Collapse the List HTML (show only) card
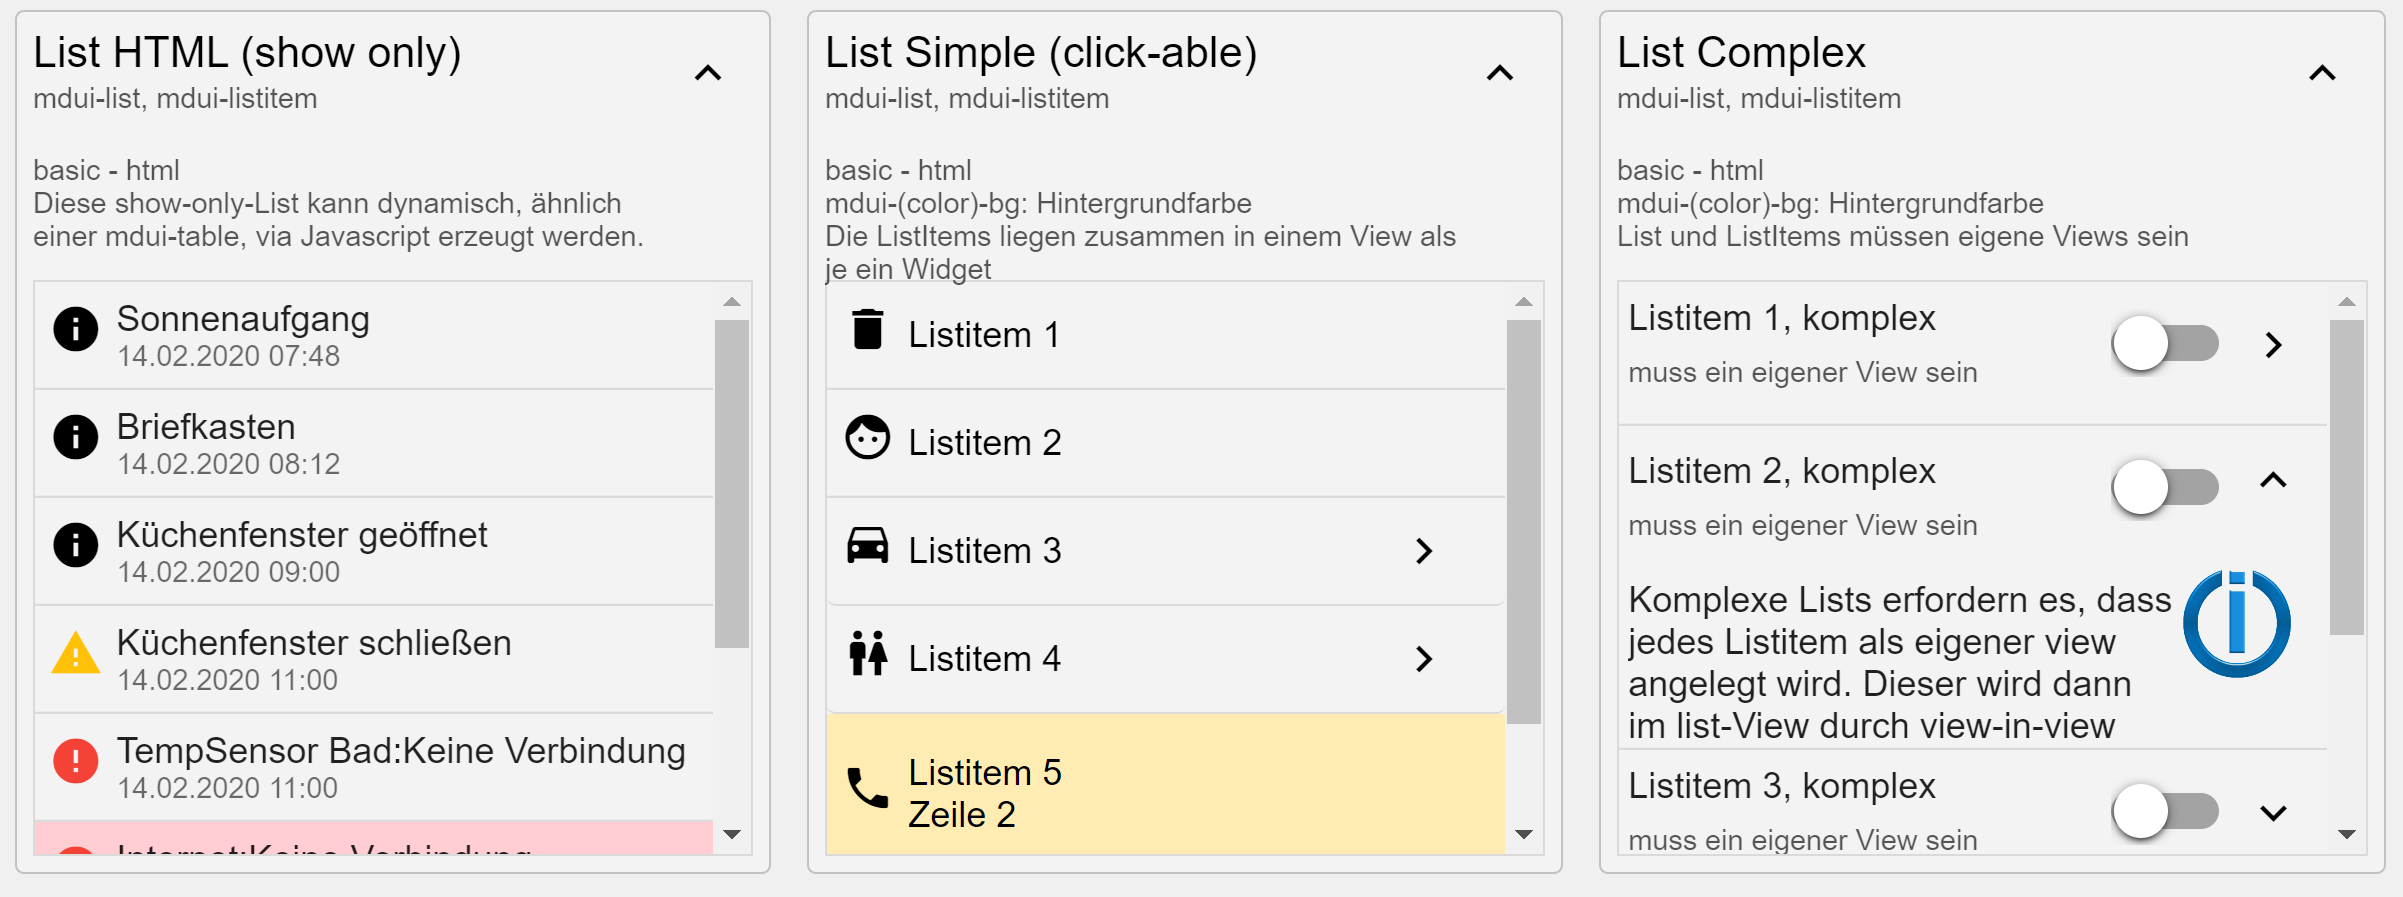The image size is (2403, 897). (708, 73)
